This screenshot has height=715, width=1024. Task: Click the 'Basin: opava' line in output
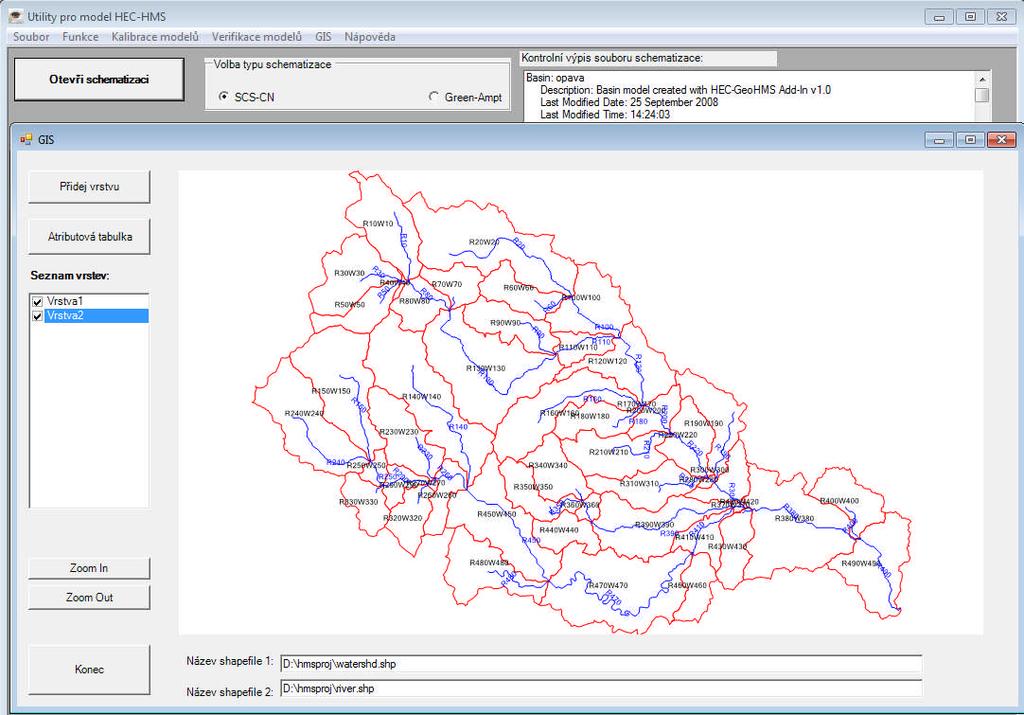click(x=555, y=78)
